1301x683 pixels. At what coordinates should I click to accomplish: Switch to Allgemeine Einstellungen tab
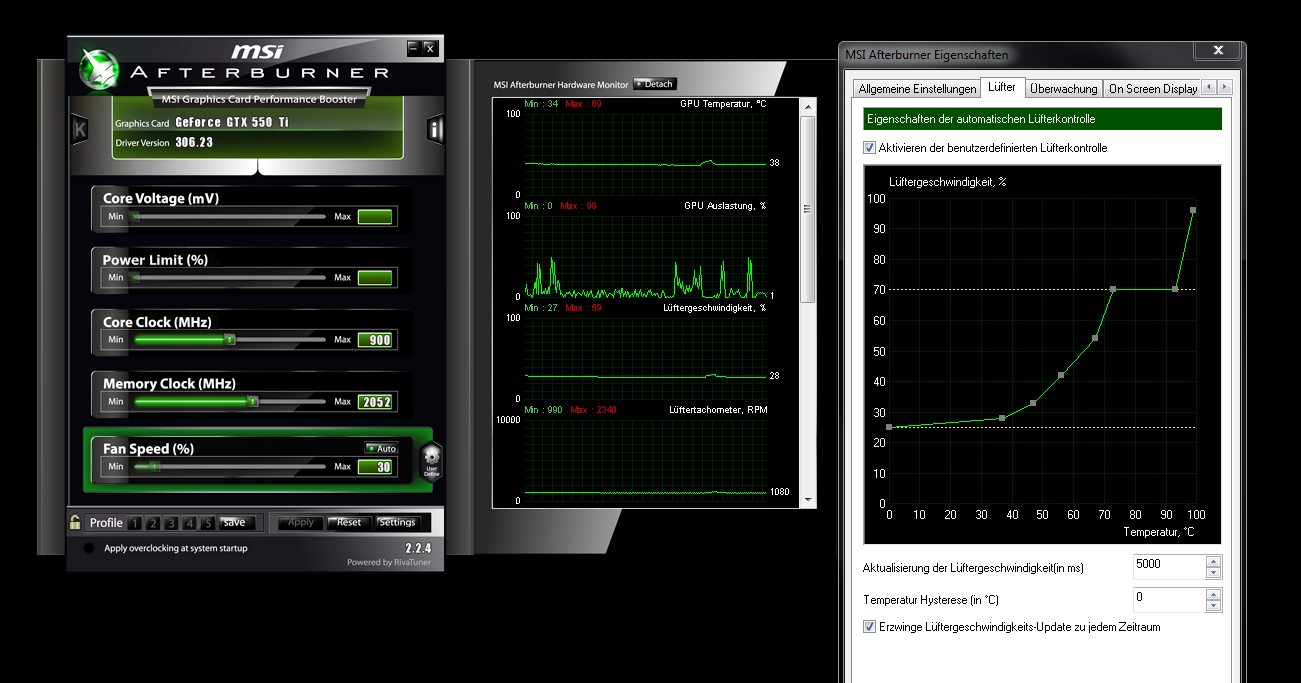click(x=917, y=89)
